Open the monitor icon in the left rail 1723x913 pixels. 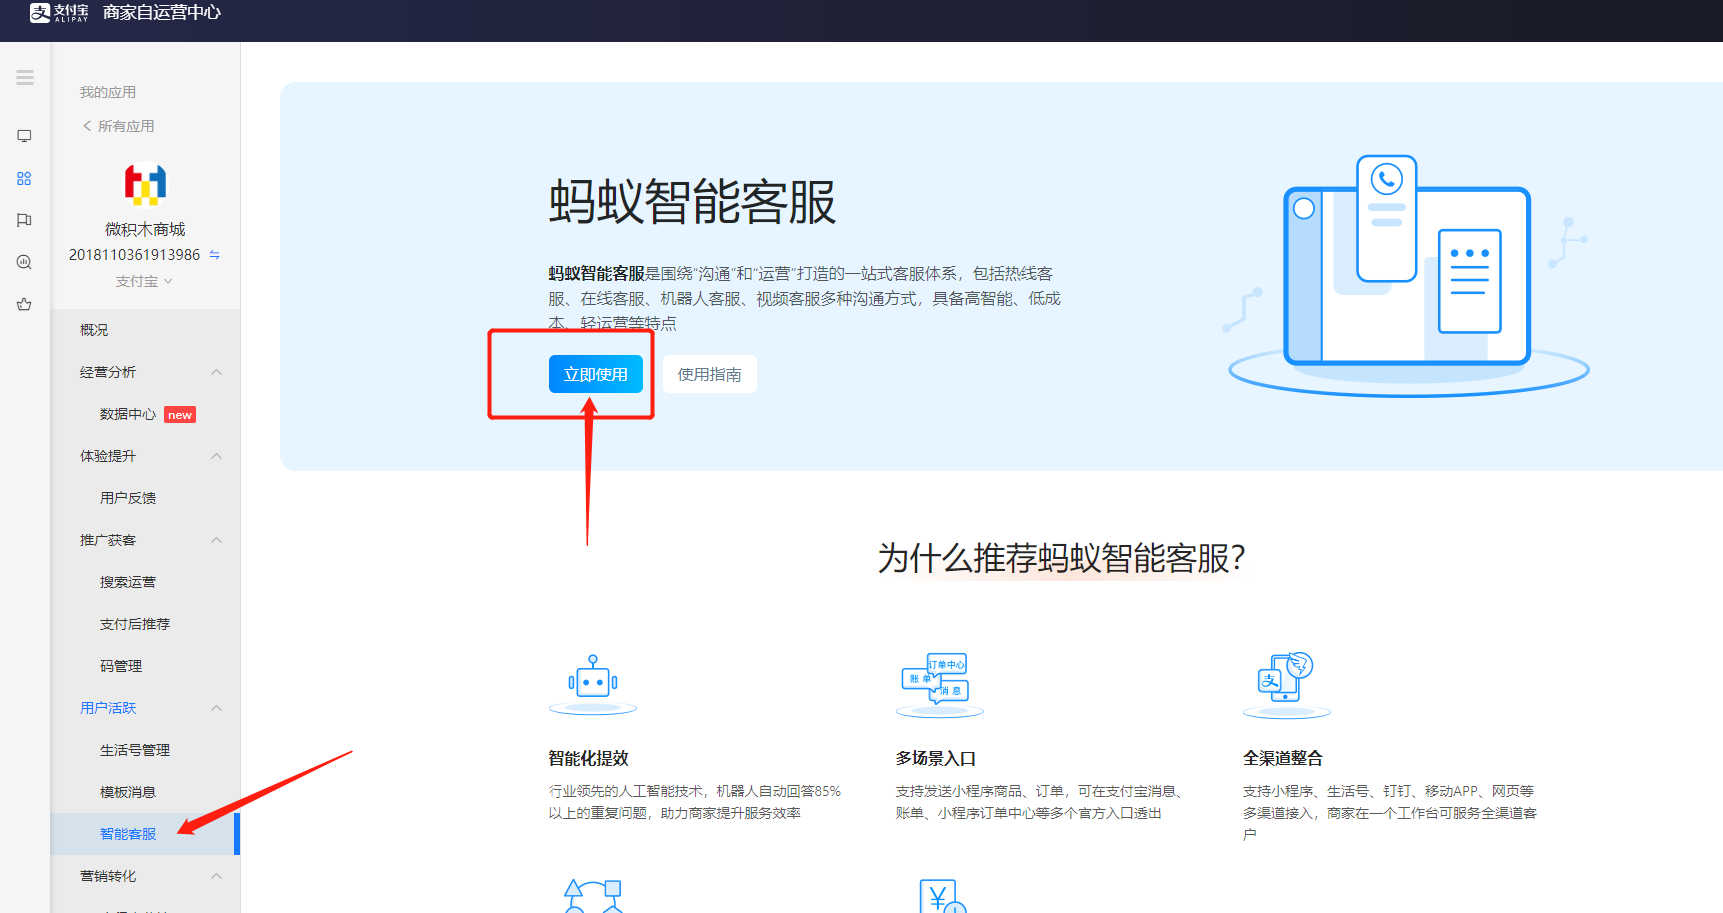25,136
